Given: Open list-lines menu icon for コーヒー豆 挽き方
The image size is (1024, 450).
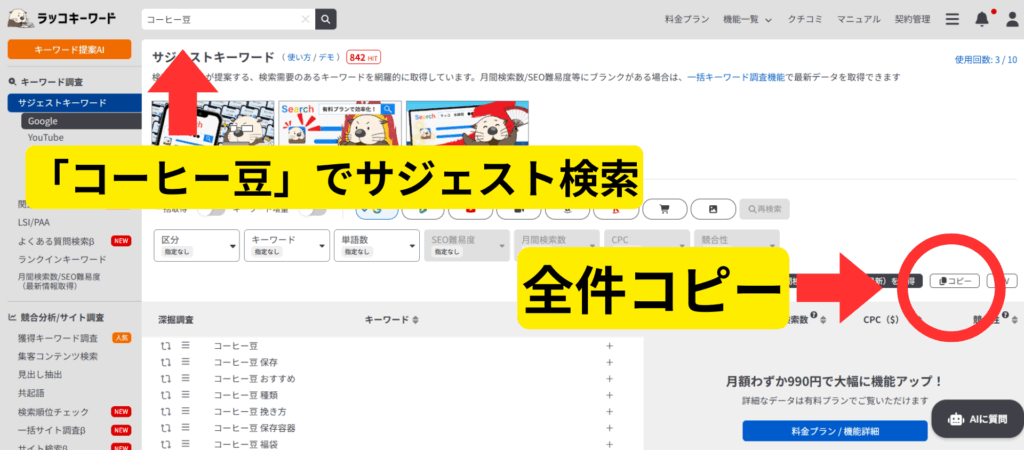Looking at the screenshot, I should point(185,412).
